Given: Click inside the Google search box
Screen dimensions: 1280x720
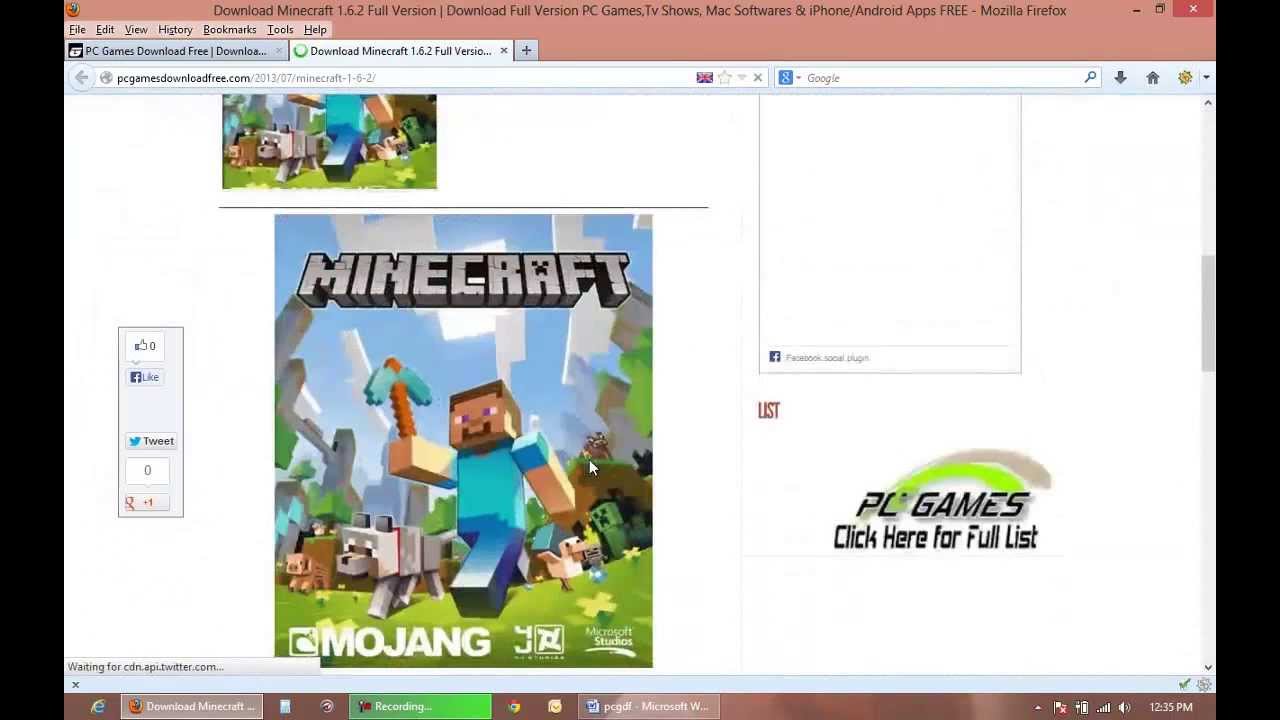Looking at the screenshot, I should (940, 78).
